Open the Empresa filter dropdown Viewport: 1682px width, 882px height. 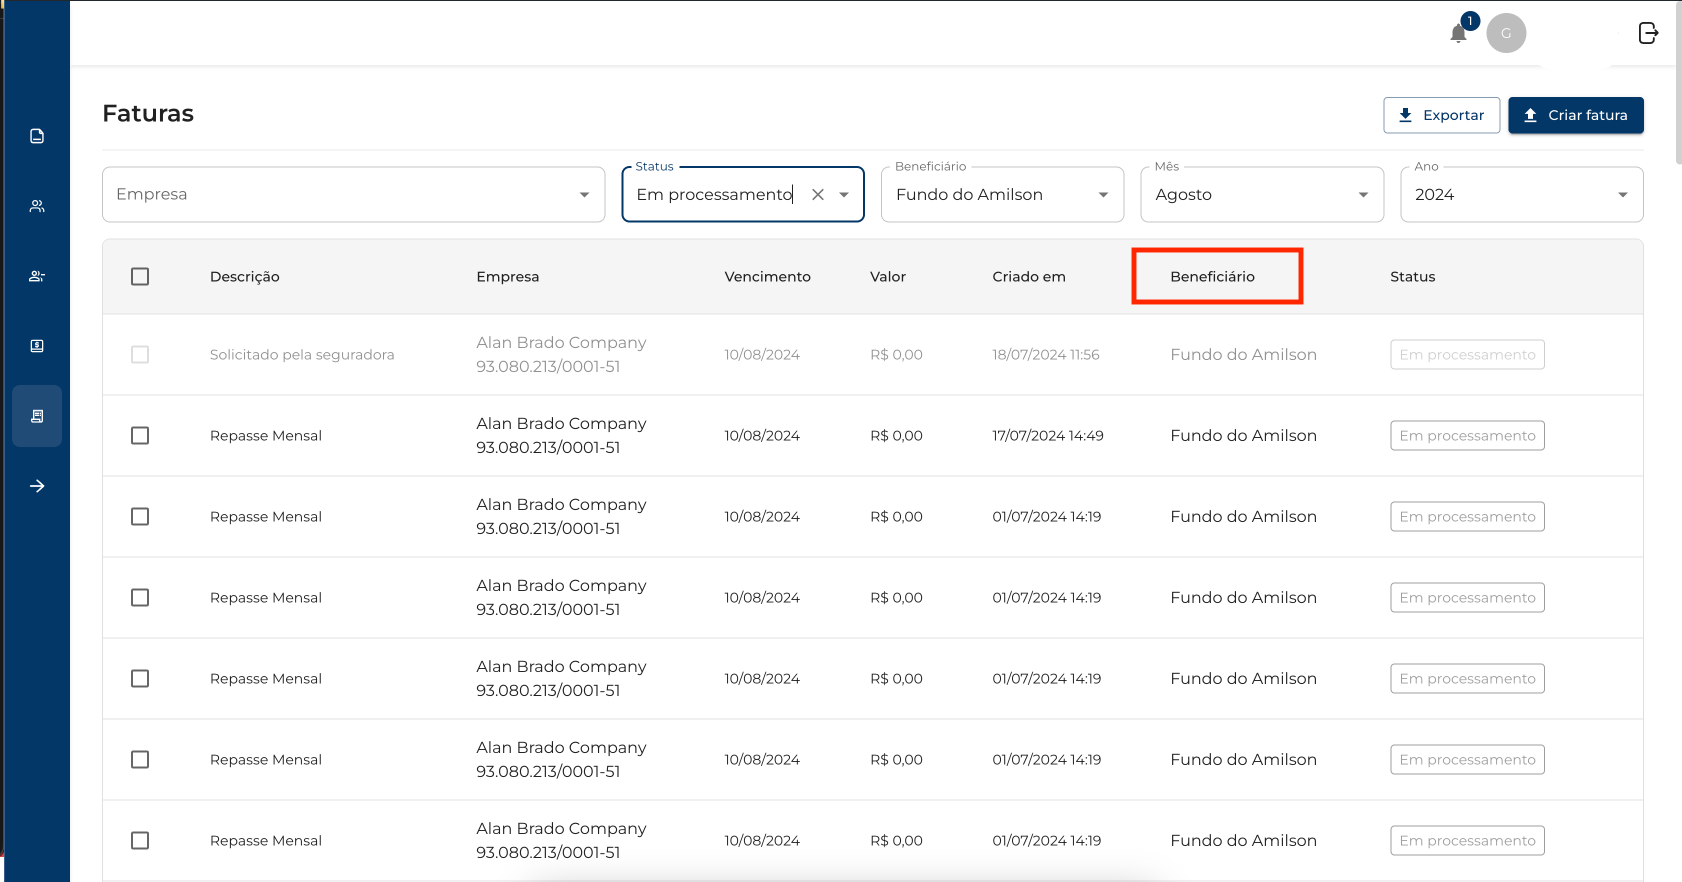click(x=353, y=195)
